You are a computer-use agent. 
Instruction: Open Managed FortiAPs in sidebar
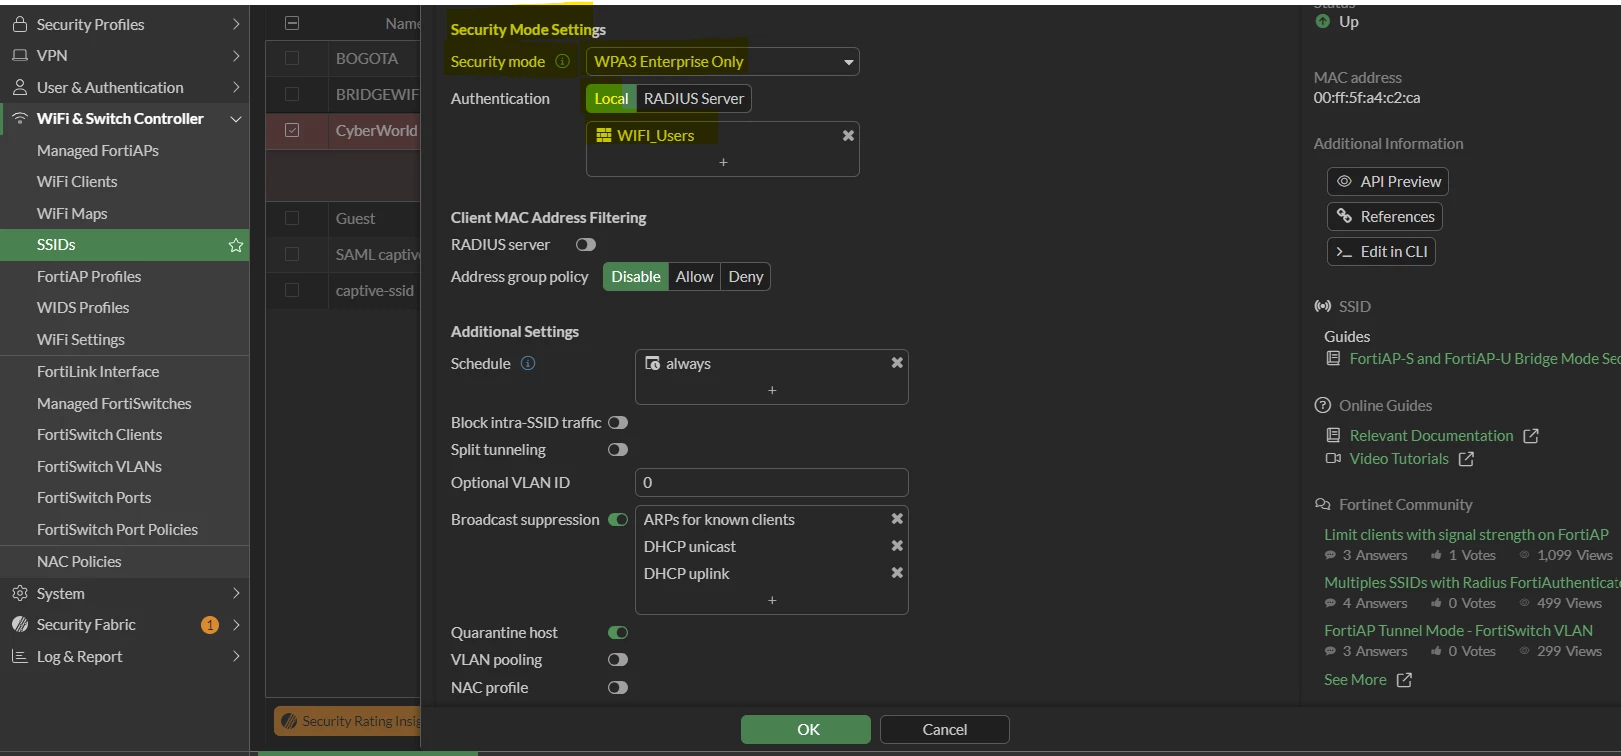click(98, 150)
